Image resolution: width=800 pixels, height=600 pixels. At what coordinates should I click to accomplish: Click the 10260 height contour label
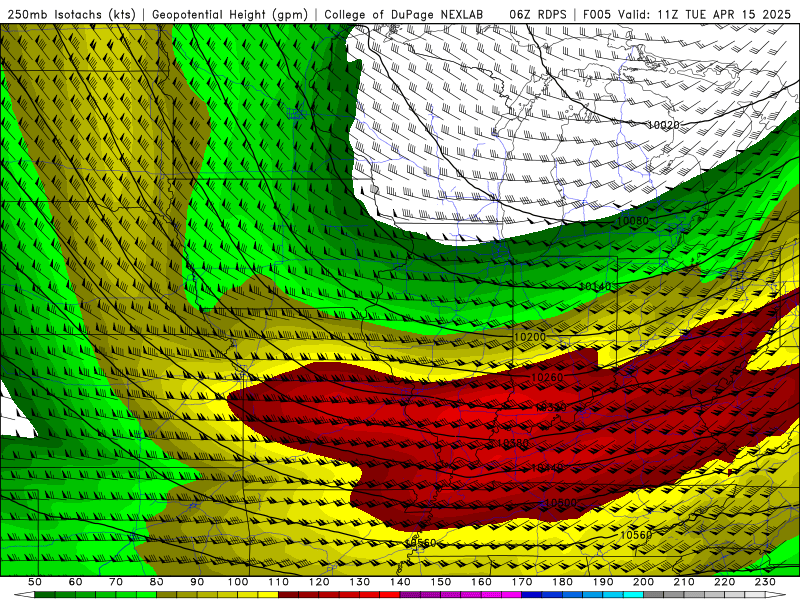pos(547,378)
